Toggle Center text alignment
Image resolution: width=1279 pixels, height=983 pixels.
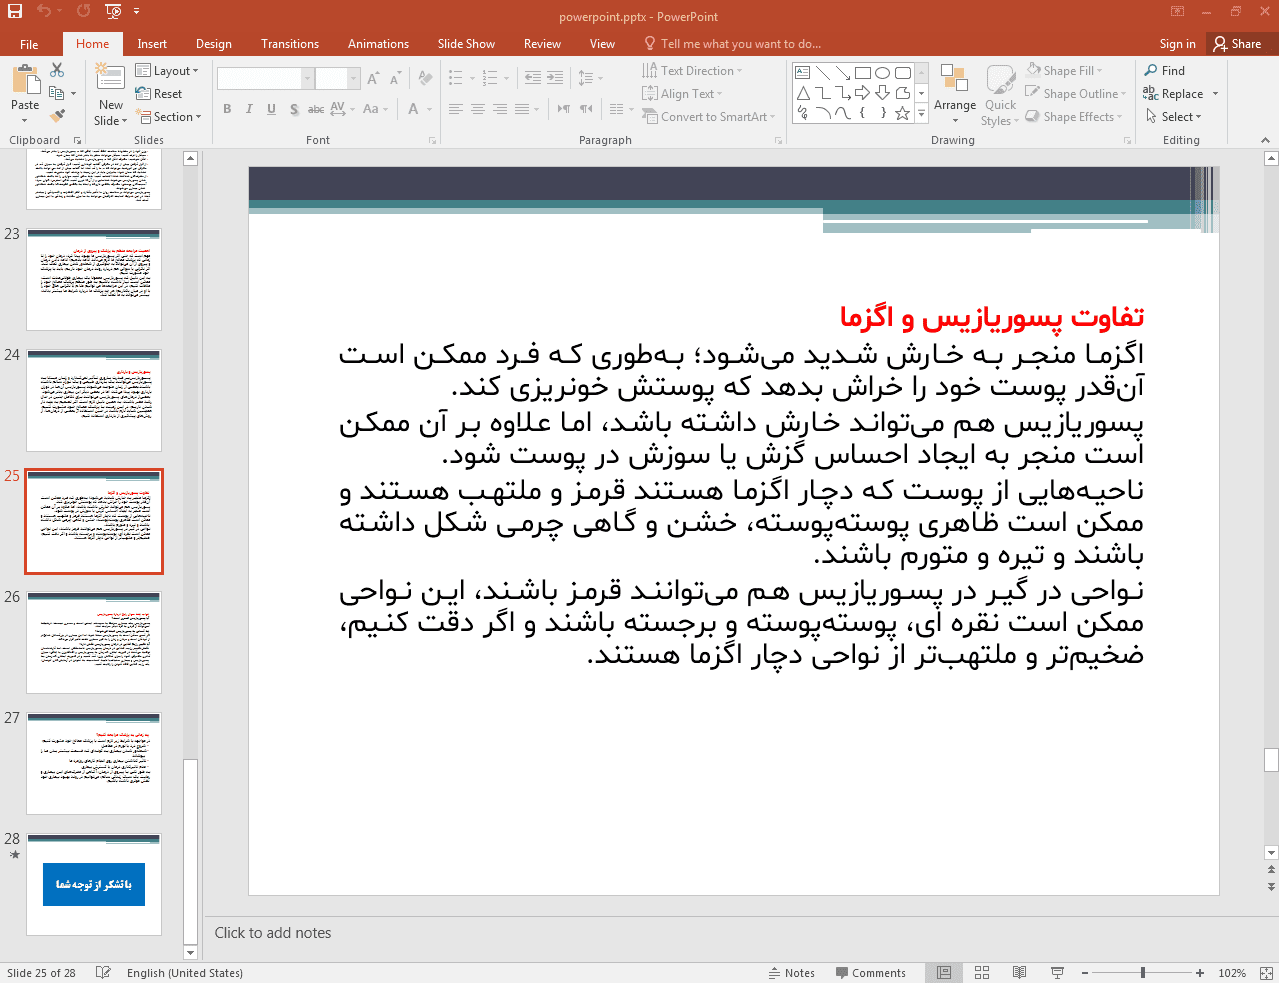coord(477,109)
